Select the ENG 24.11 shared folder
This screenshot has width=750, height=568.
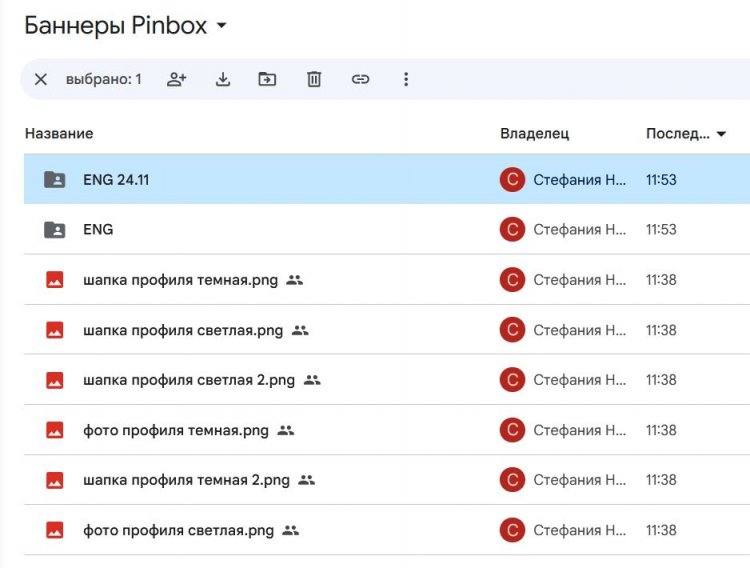point(116,180)
